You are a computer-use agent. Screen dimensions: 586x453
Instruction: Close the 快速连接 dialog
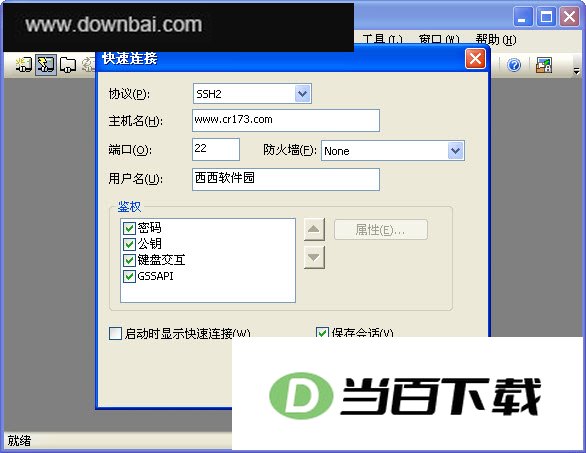click(475, 59)
